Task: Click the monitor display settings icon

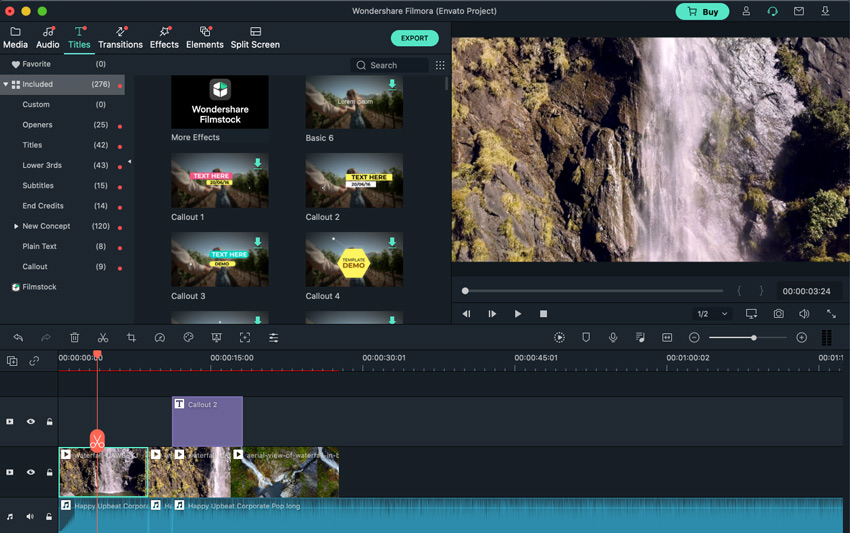Action: click(751, 314)
